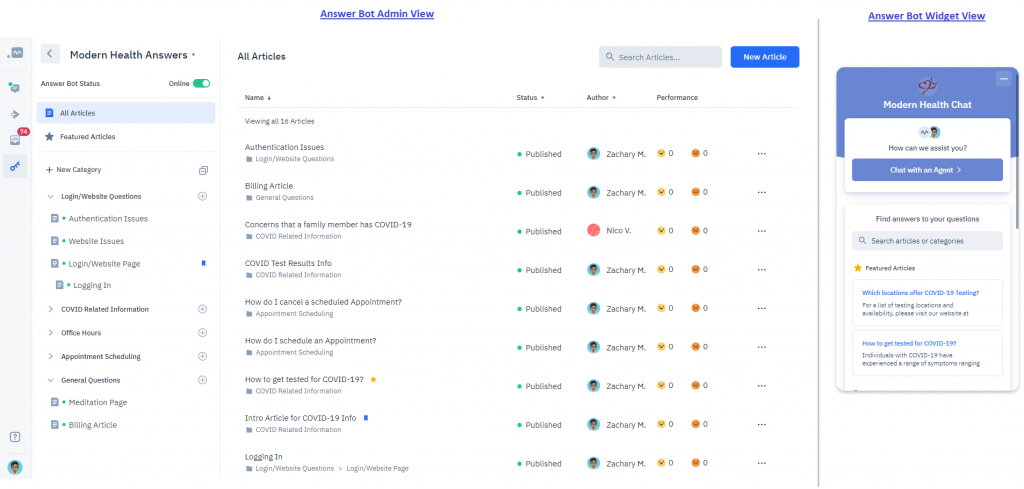
Task: Click Login/Website Page breadcrumb under Logging In
Action: click(377, 469)
